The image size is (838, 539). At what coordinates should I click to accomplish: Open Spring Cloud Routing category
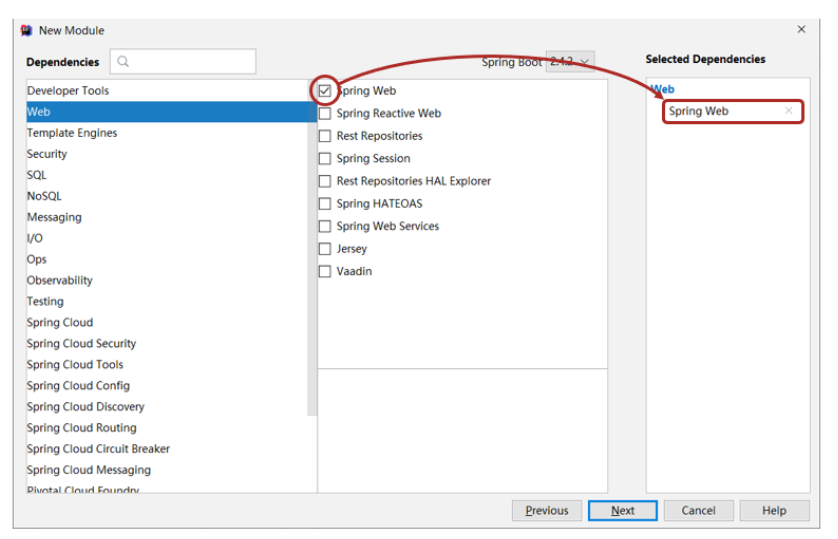tap(167, 428)
